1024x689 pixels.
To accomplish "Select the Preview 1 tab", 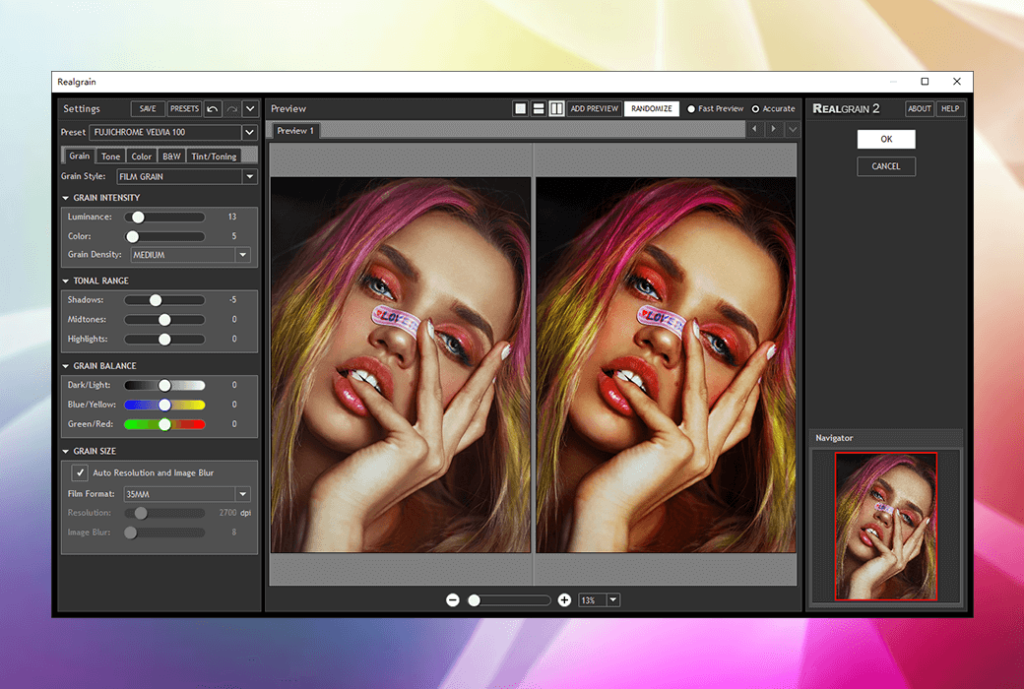I will (295, 131).
